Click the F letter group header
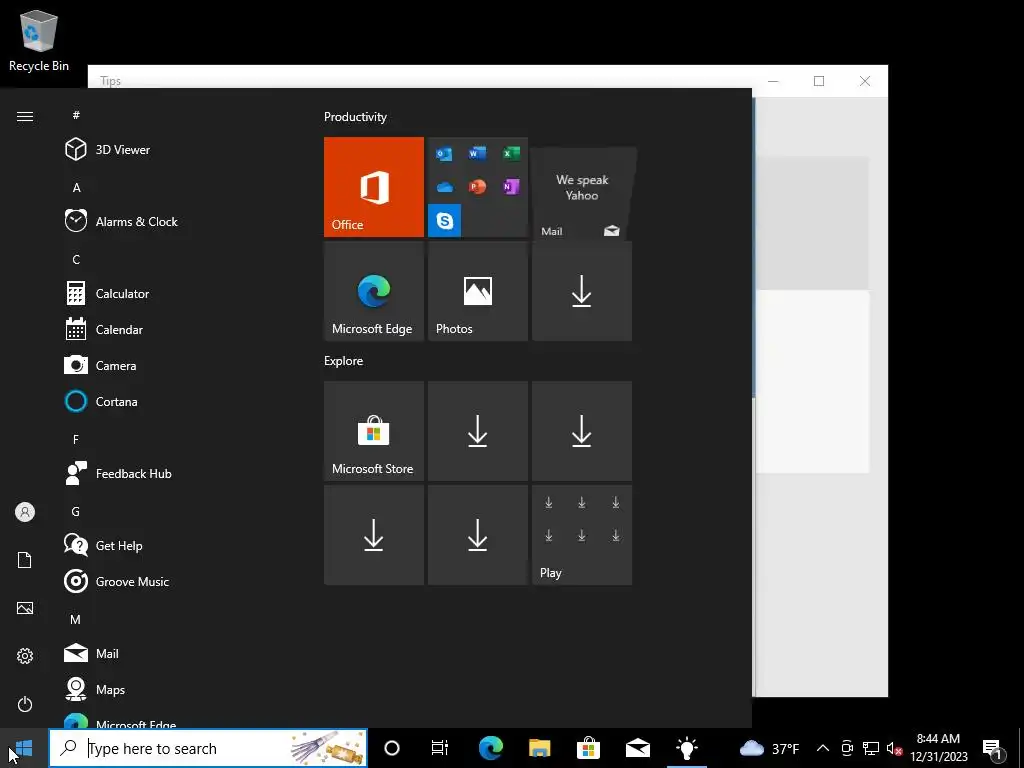Viewport: 1024px width, 768px height. (x=76, y=440)
